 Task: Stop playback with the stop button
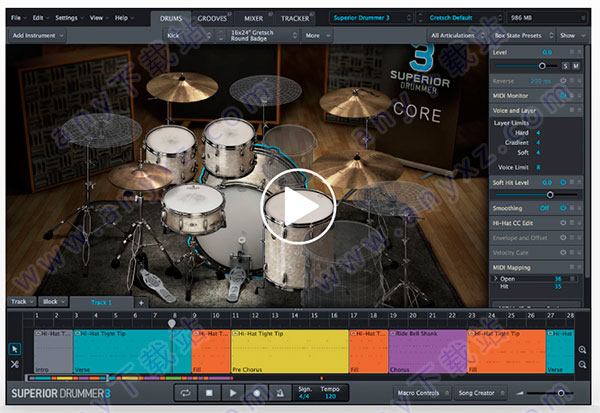point(209,393)
